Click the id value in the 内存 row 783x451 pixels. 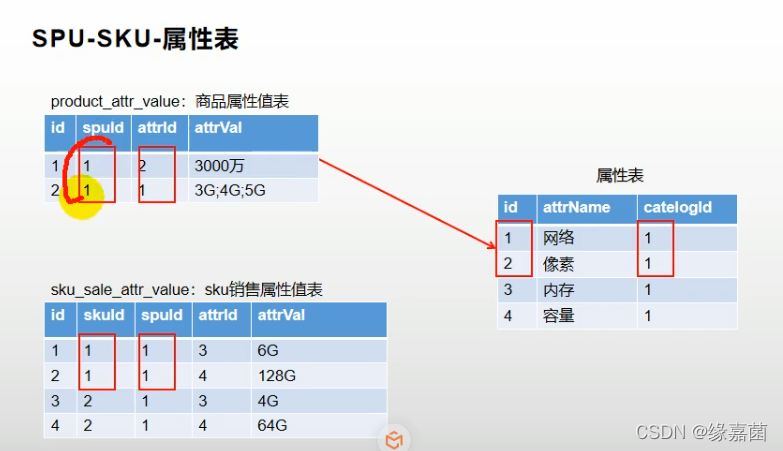(x=508, y=290)
